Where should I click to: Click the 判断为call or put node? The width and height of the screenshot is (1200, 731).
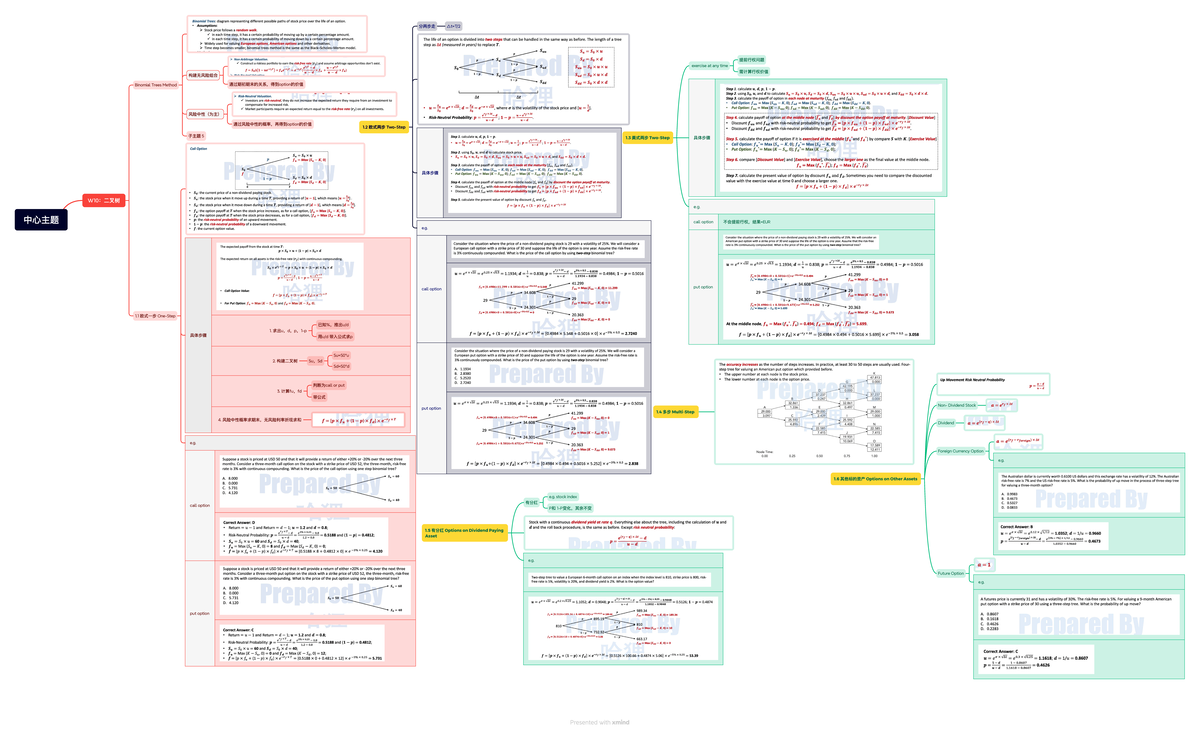coord(328,385)
